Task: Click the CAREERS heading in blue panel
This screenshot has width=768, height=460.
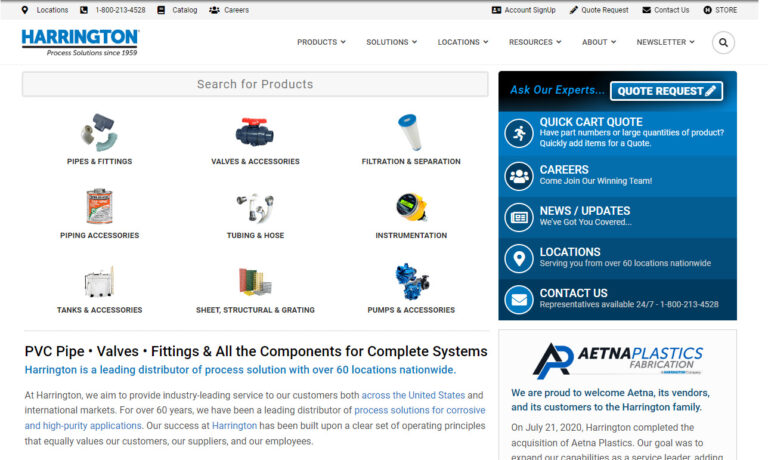Action: [x=564, y=170]
